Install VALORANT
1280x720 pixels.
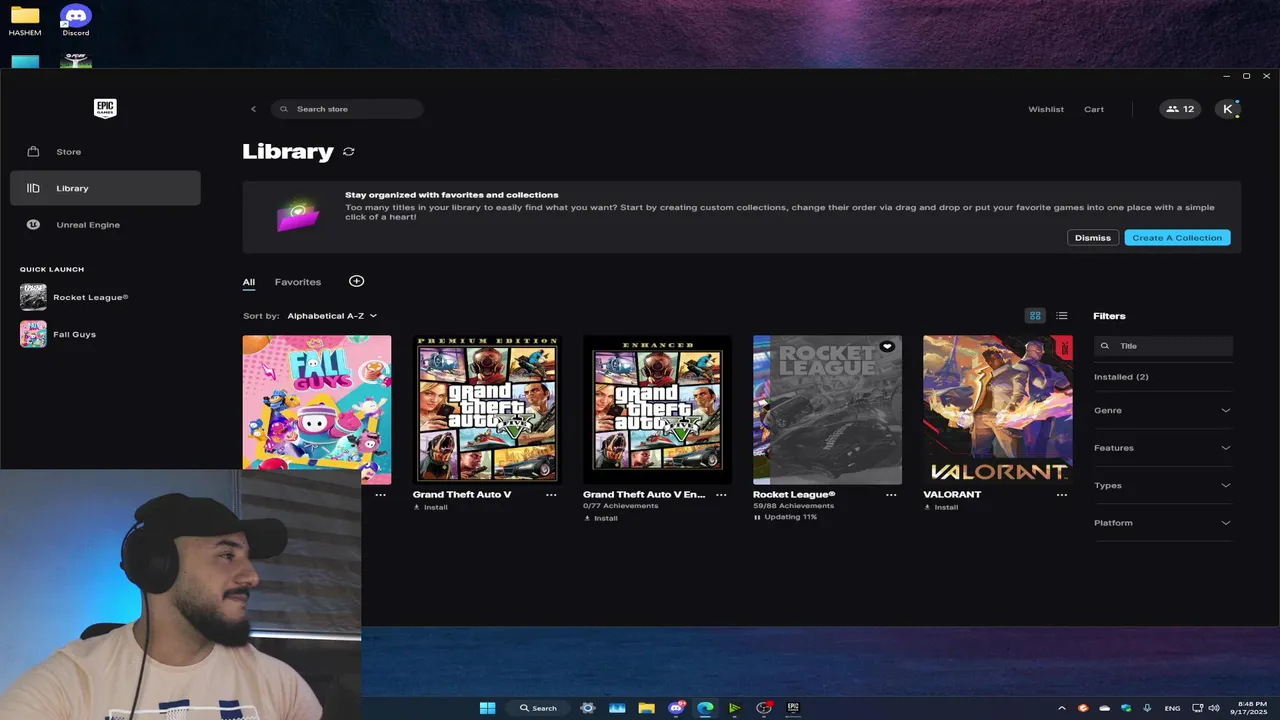click(x=941, y=507)
